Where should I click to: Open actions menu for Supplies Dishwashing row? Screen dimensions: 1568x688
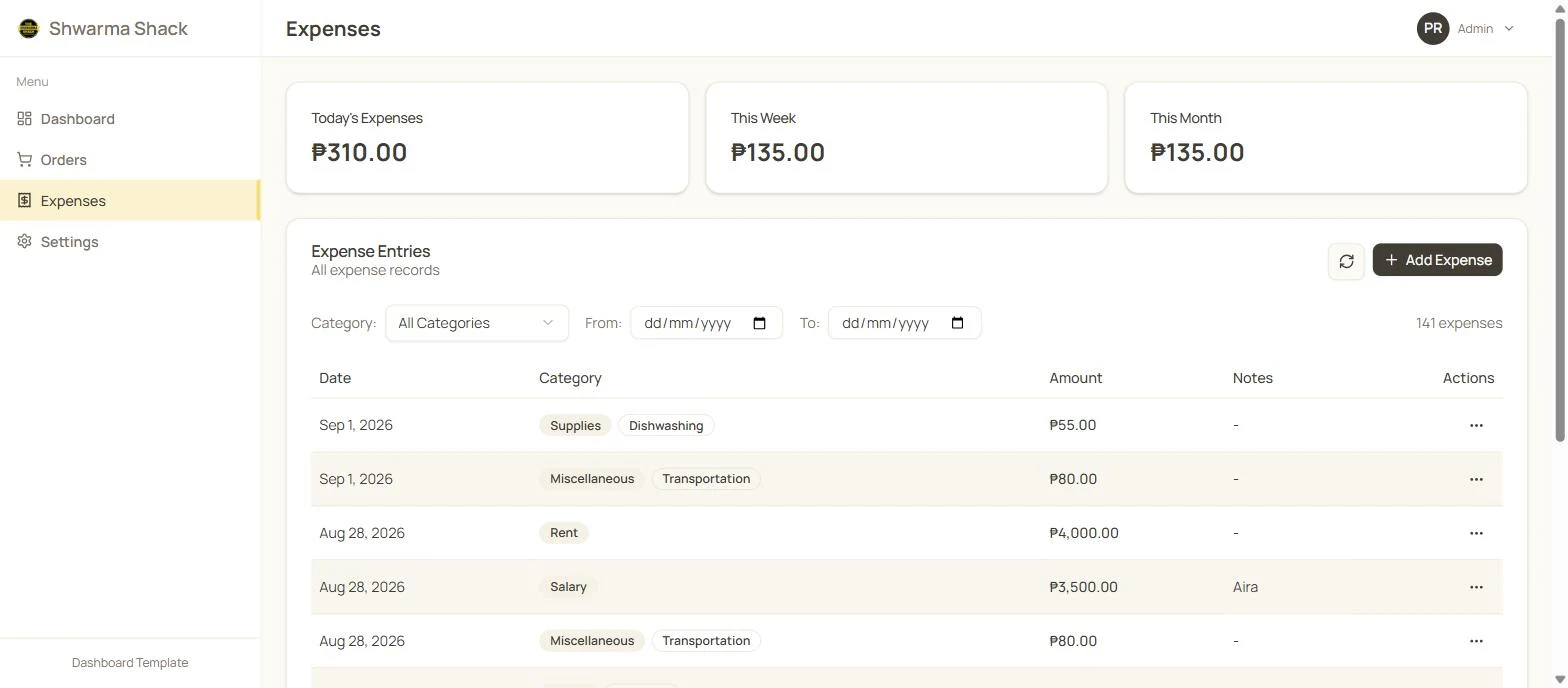click(x=1476, y=425)
